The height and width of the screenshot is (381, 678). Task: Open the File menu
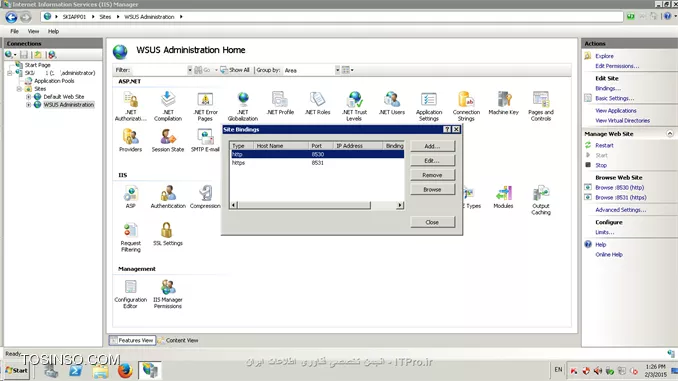tap(14, 31)
